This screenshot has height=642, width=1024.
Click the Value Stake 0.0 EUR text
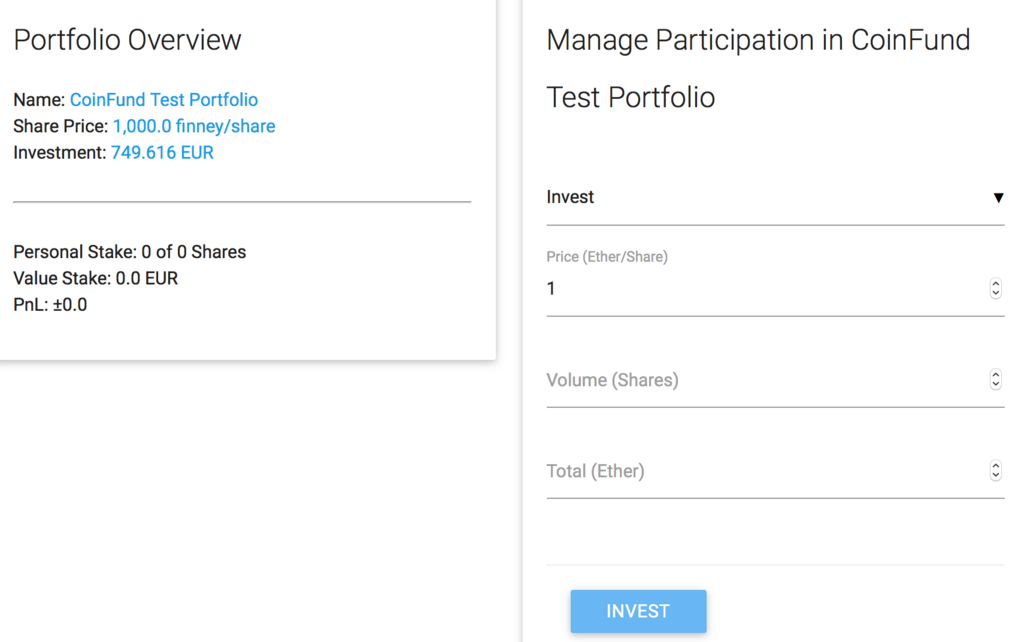[x=95, y=278]
